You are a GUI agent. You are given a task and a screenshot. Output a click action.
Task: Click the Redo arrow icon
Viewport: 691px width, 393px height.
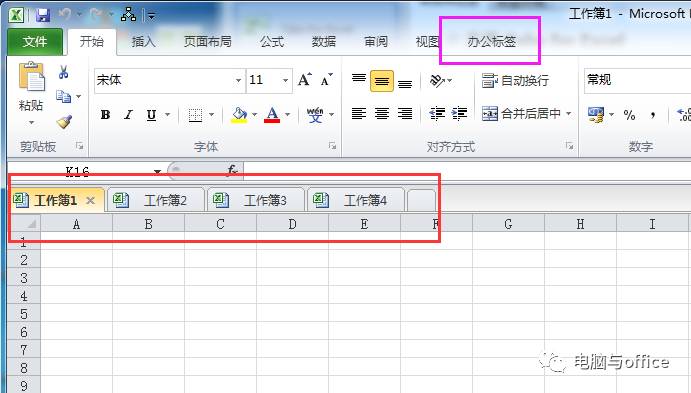click(x=96, y=15)
